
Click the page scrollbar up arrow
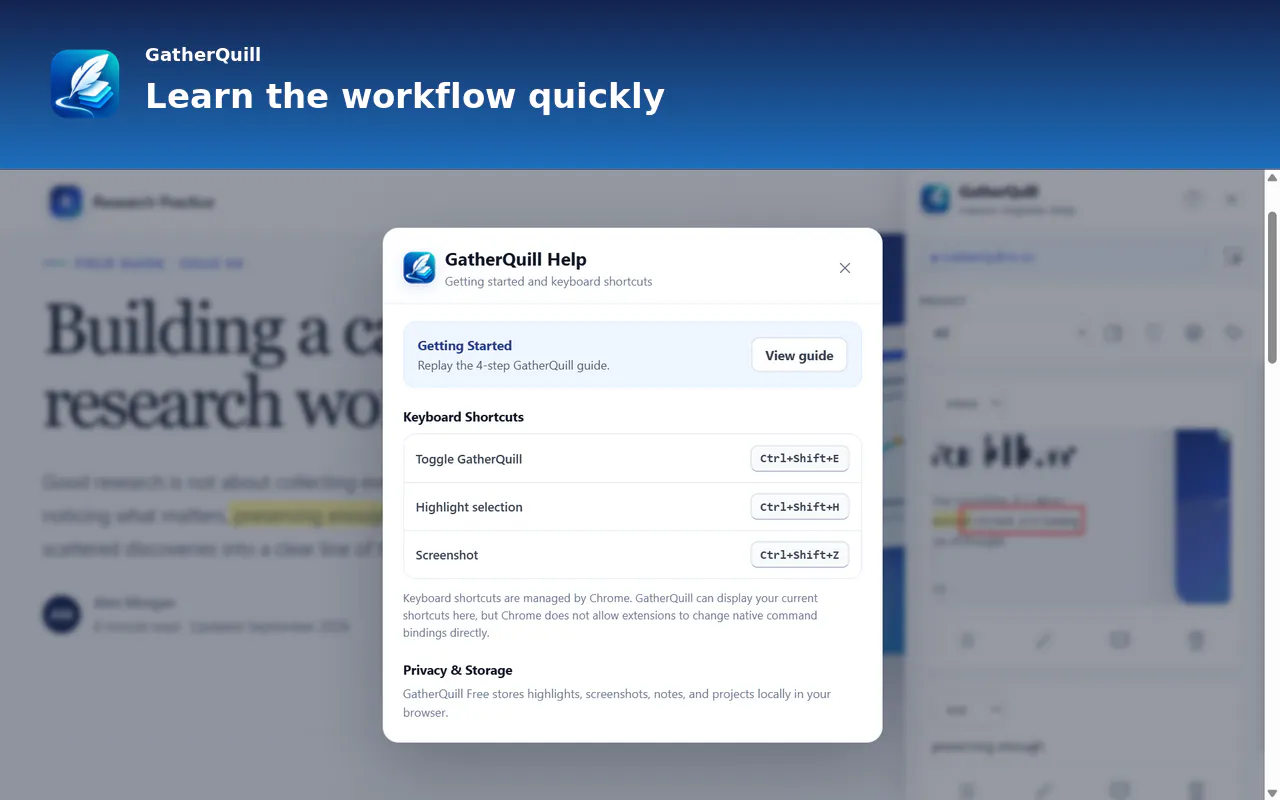1272,178
